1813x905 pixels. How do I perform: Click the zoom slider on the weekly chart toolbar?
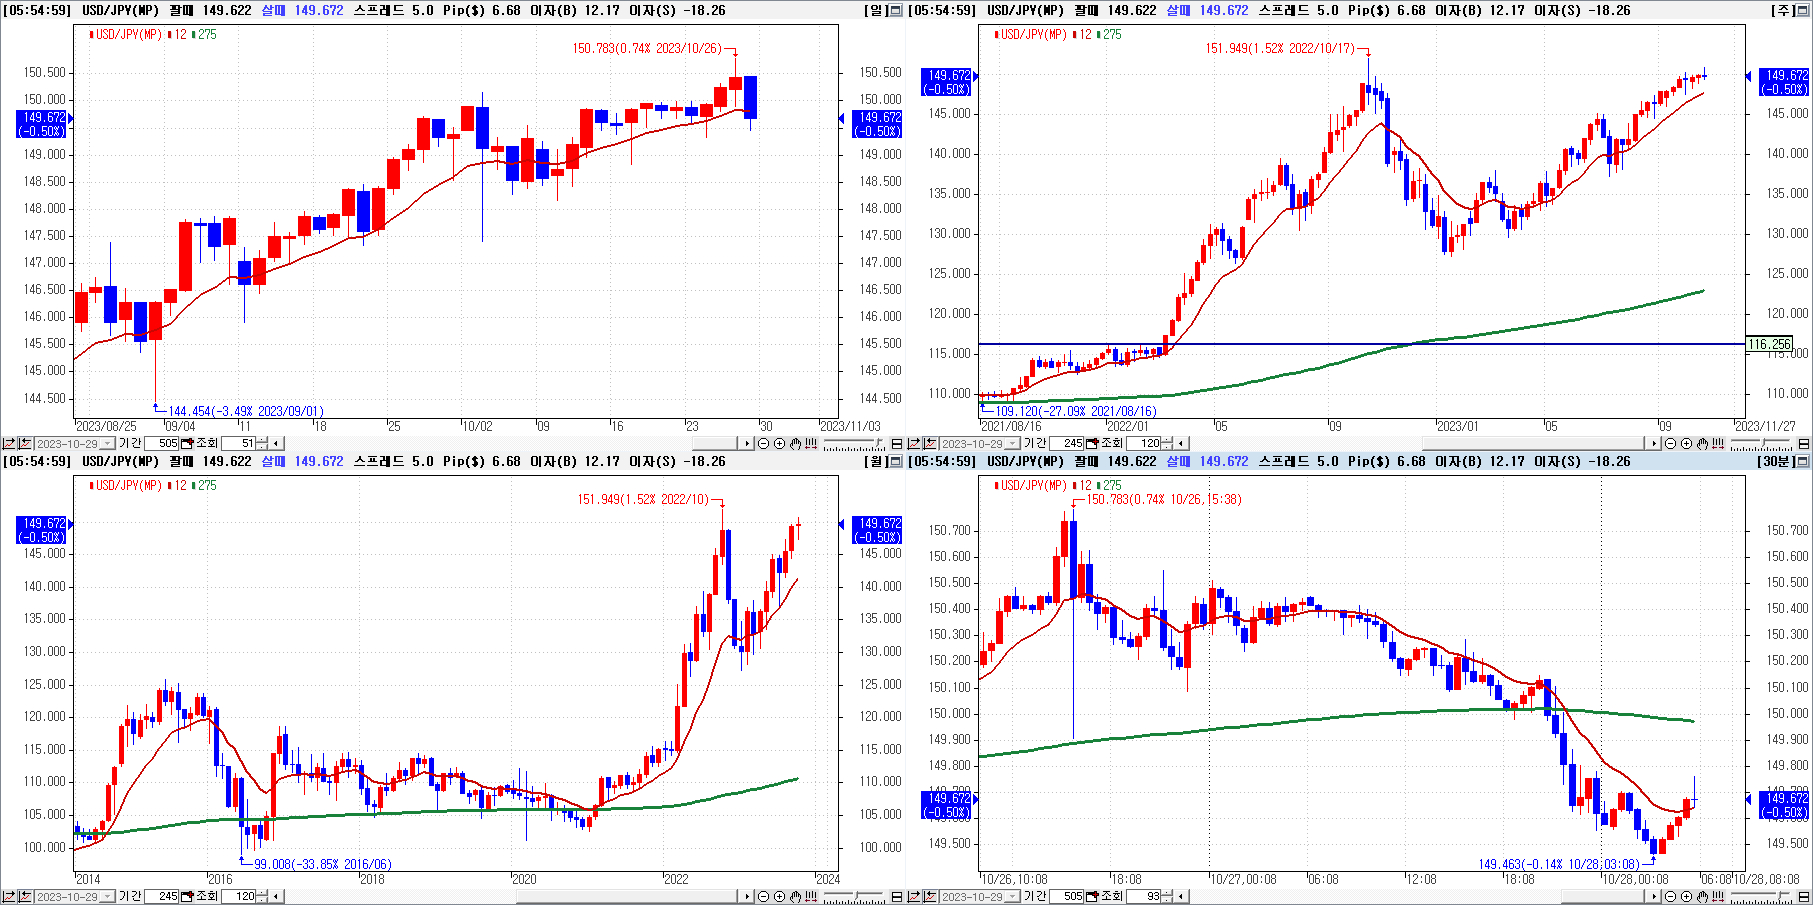[x=1760, y=443]
